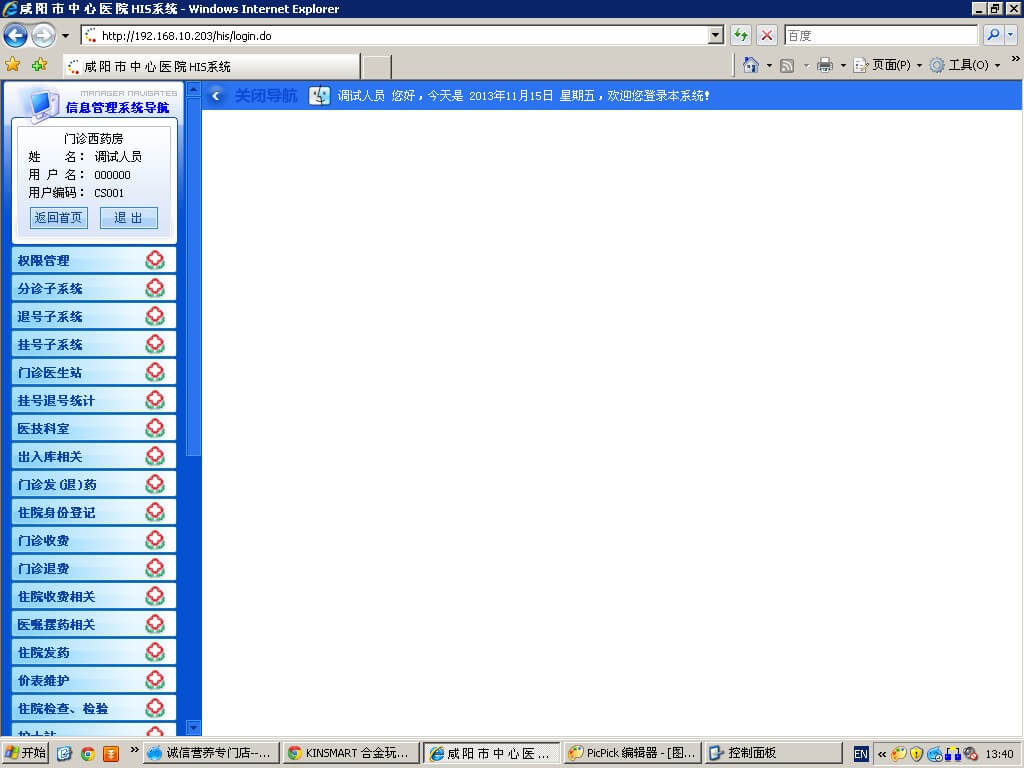Open the 门诊收费 menu section
The width and height of the screenshot is (1024, 768).
[94, 540]
